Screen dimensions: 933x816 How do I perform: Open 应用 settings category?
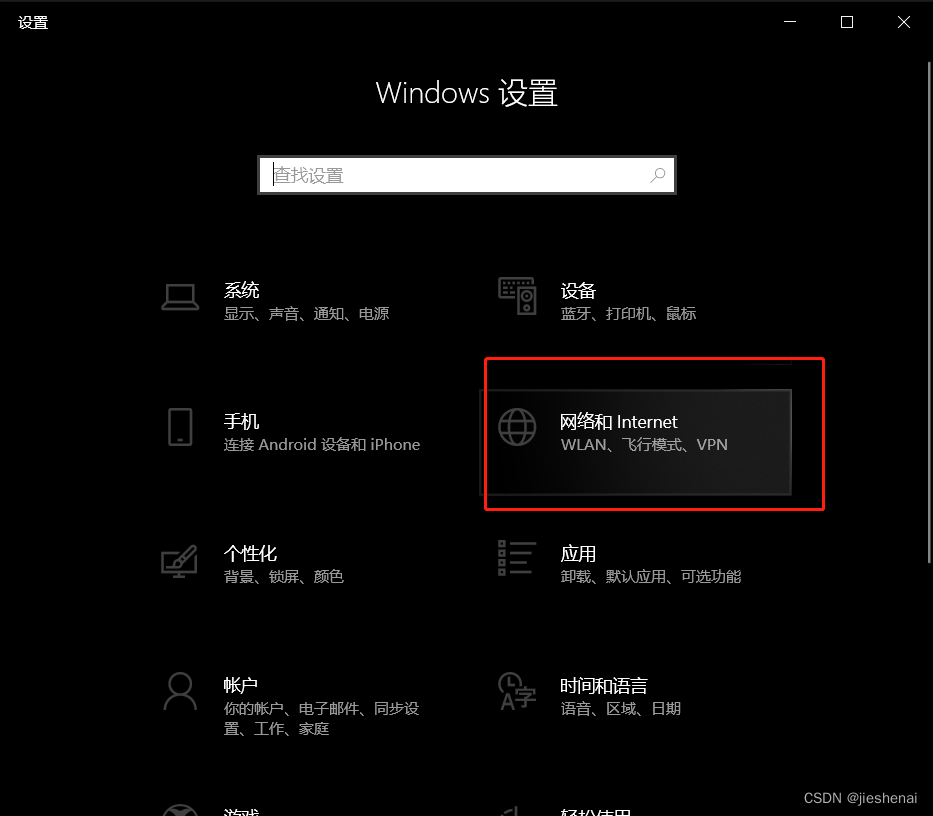click(x=578, y=554)
